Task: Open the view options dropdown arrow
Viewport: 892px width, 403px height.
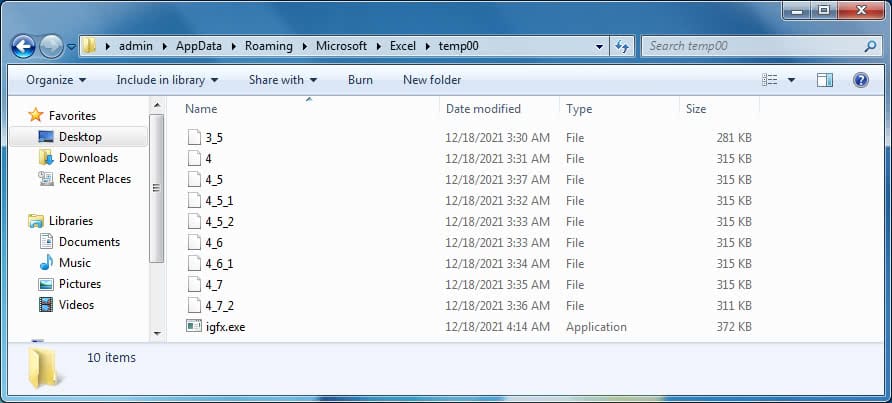Action: tap(791, 80)
